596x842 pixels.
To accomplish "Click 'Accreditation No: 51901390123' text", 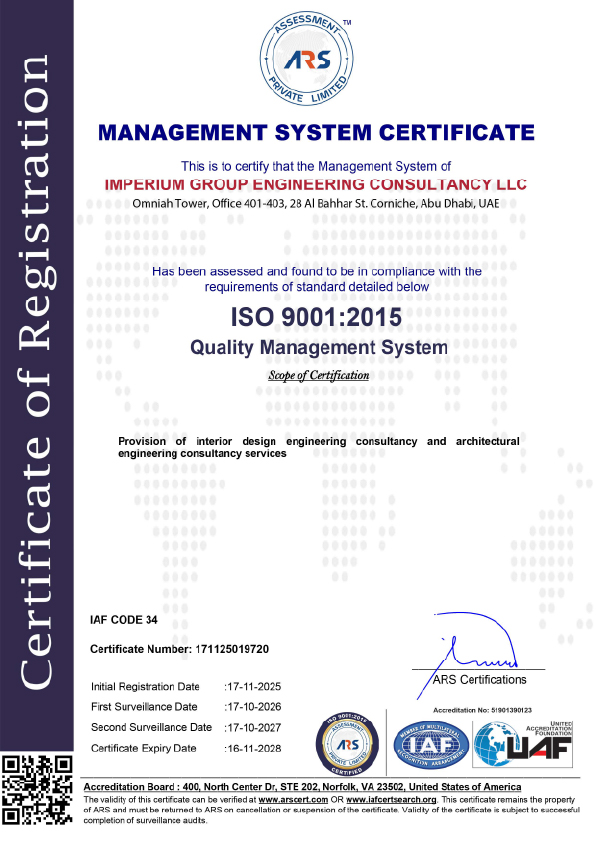I will [x=482, y=710].
